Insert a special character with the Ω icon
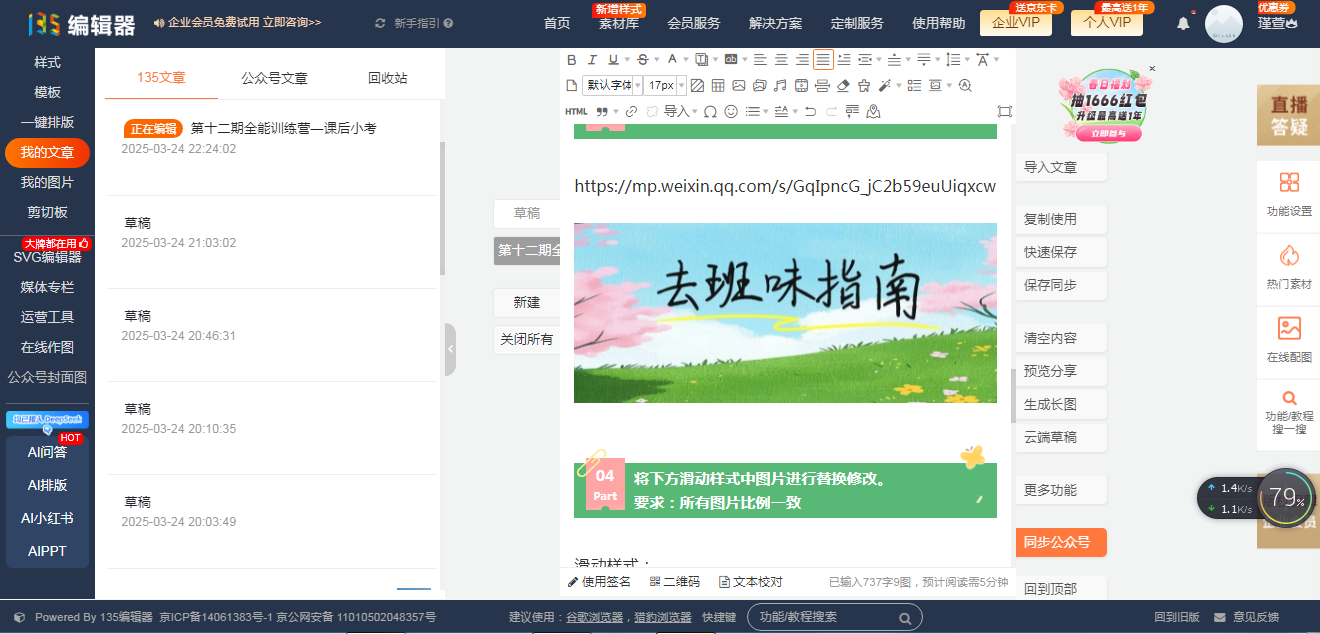Screen dimensions: 1320x634 coord(710,111)
